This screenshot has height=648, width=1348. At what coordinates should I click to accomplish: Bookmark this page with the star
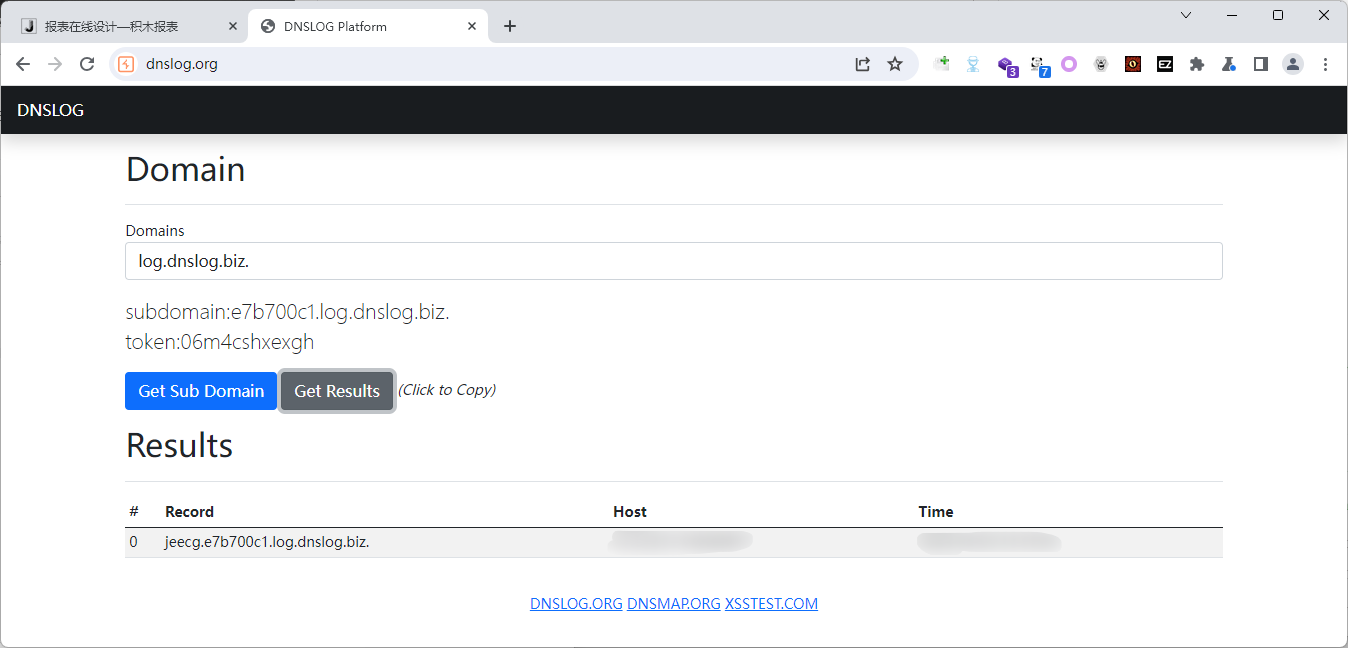point(895,64)
